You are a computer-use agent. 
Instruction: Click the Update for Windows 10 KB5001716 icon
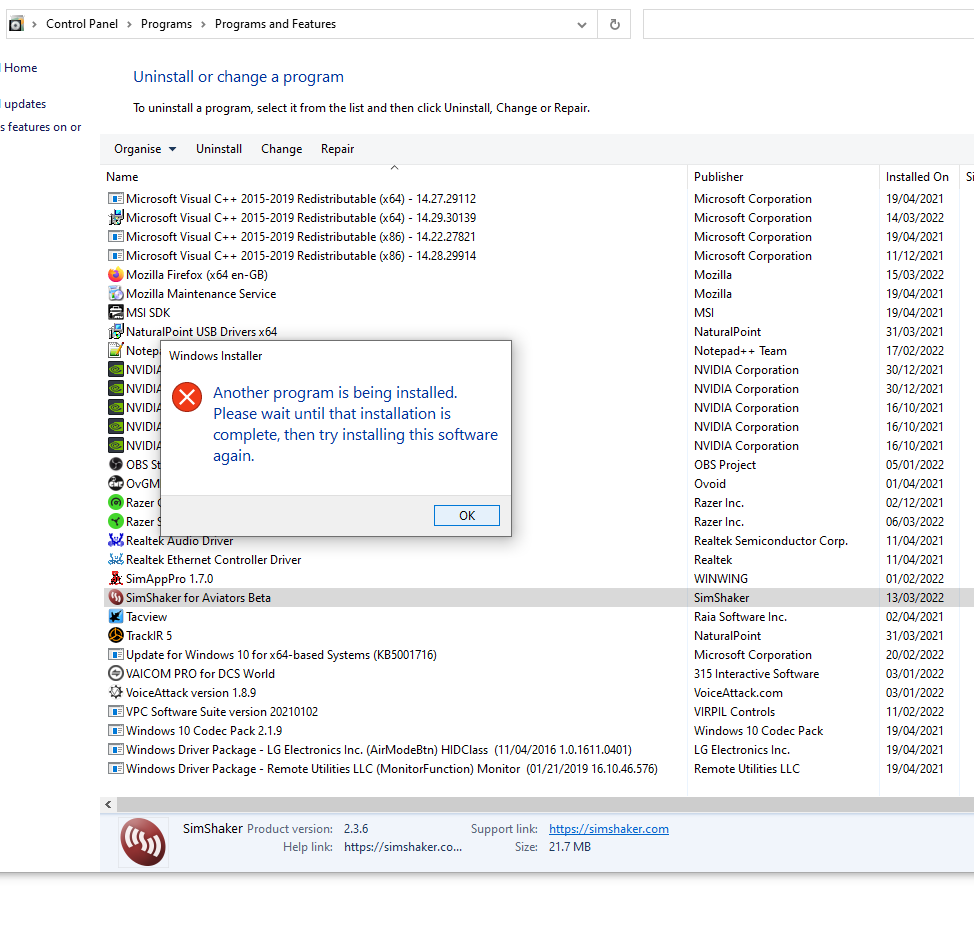(116, 655)
